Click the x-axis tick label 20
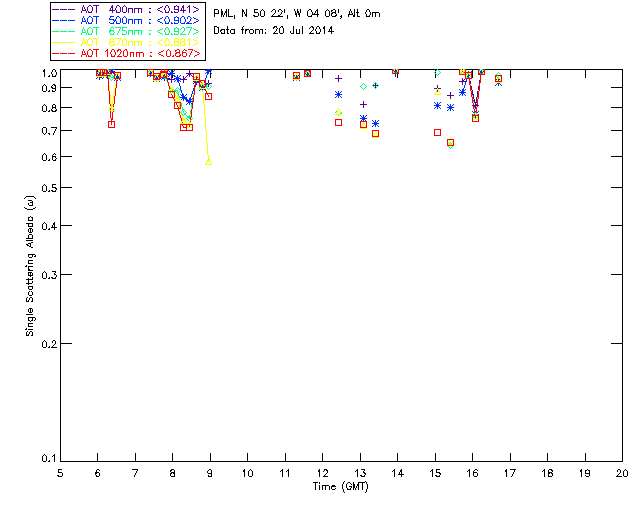640x512 pixels. (622, 473)
